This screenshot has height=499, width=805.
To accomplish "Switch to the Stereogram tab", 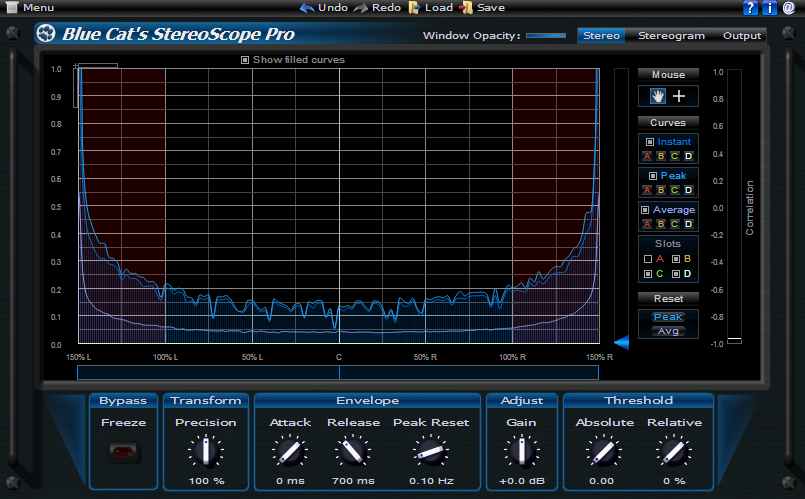I will pyautogui.click(x=671, y=36).
